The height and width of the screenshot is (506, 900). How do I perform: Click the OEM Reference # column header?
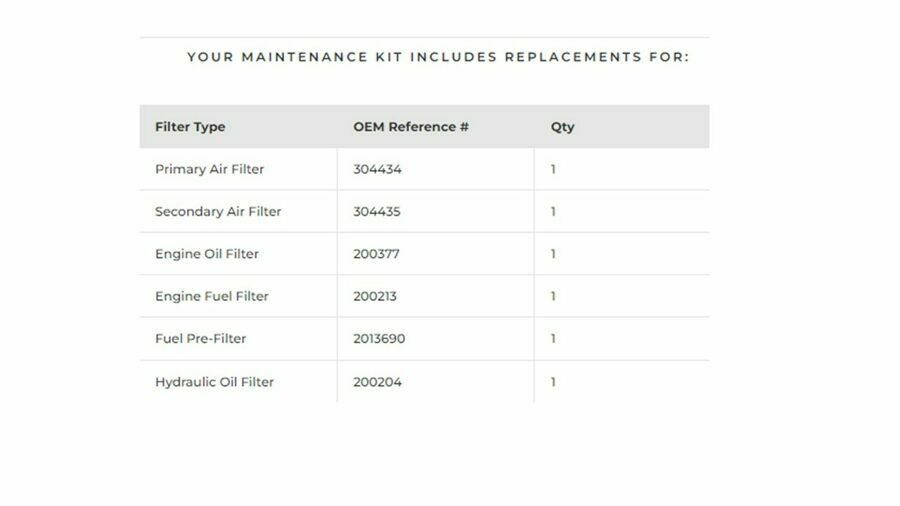tap(411, 127)
